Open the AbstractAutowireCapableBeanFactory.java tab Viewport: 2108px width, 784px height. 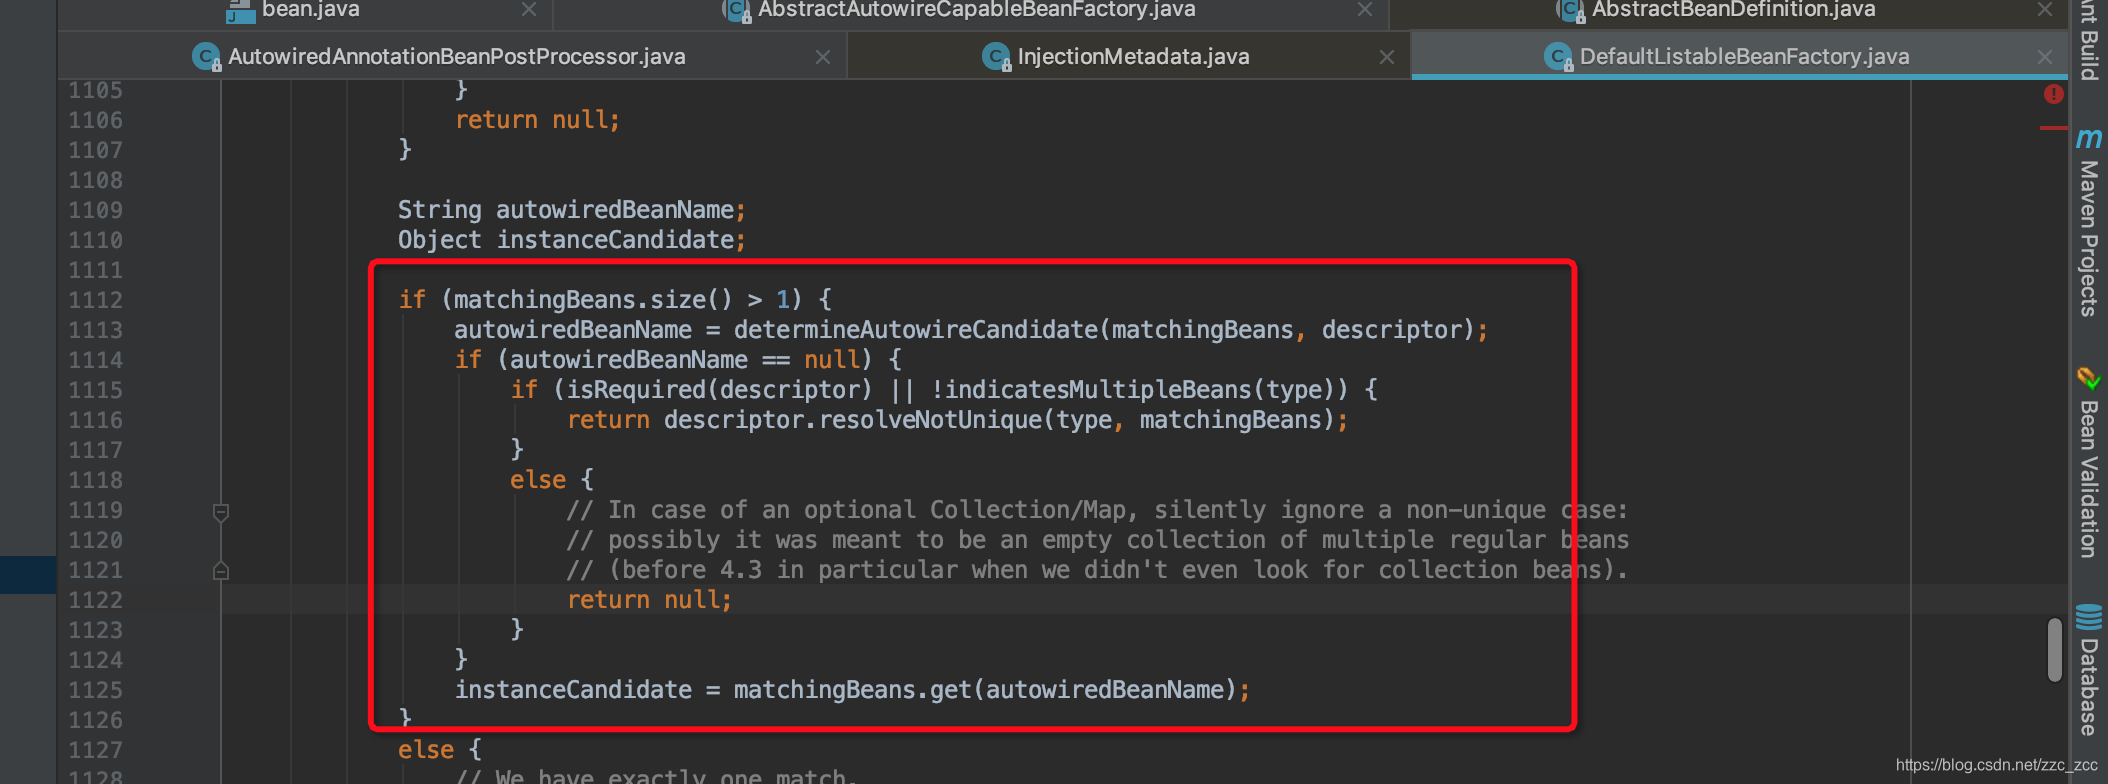click(x=976, y=10)
